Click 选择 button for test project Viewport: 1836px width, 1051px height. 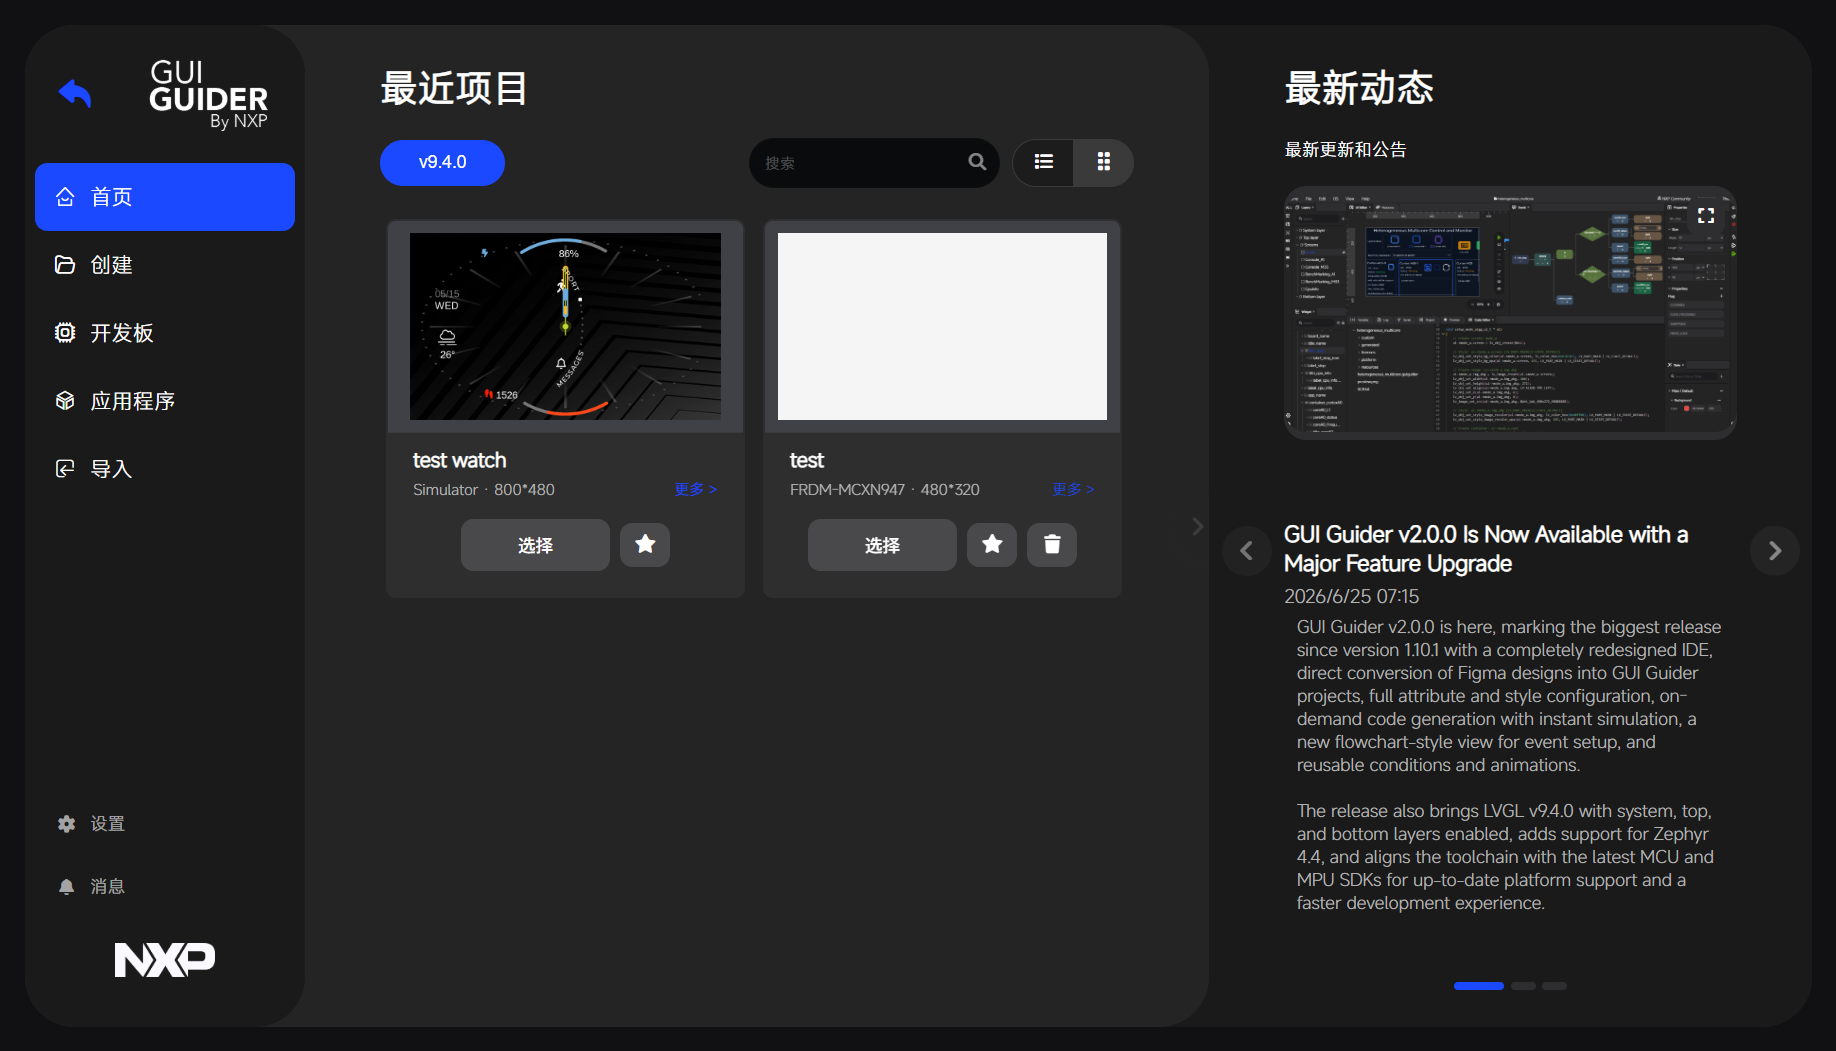pyautogui.click(x=882, y=545)
